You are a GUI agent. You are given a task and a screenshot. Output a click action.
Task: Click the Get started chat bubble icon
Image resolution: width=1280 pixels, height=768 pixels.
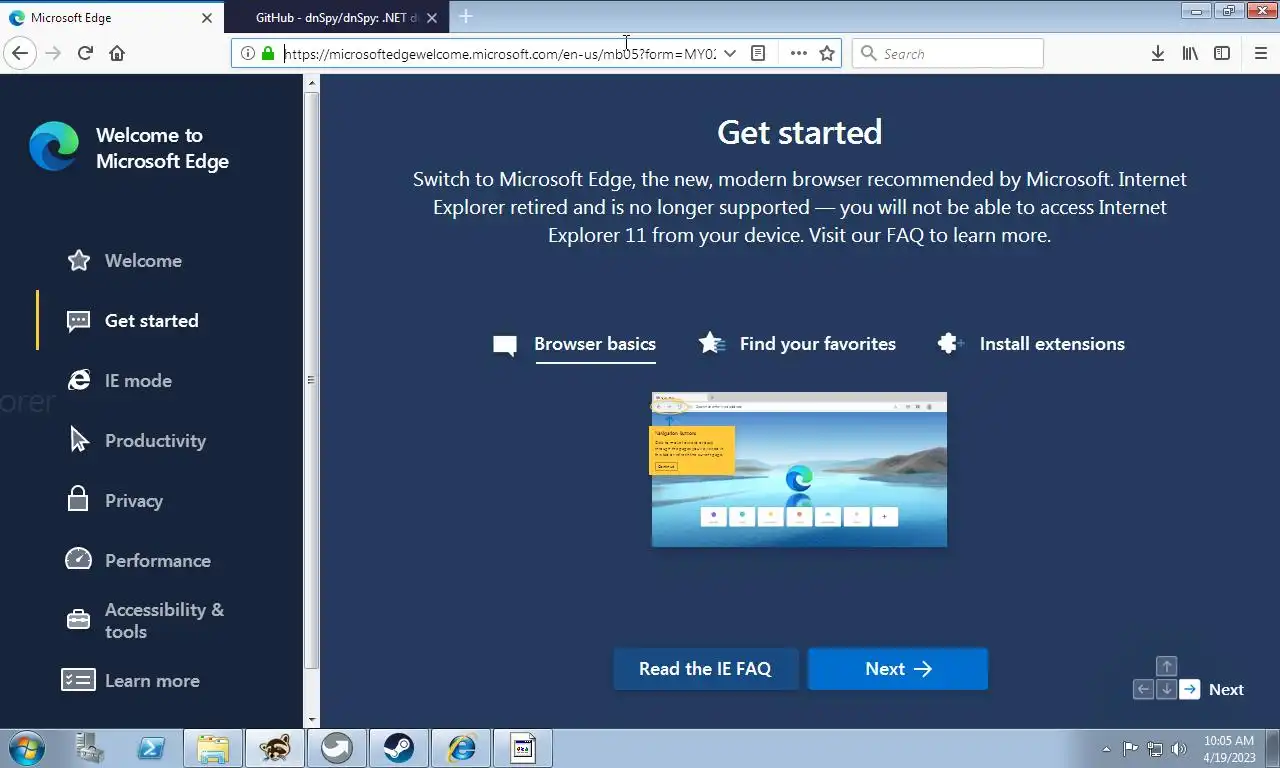coord(79,321)
